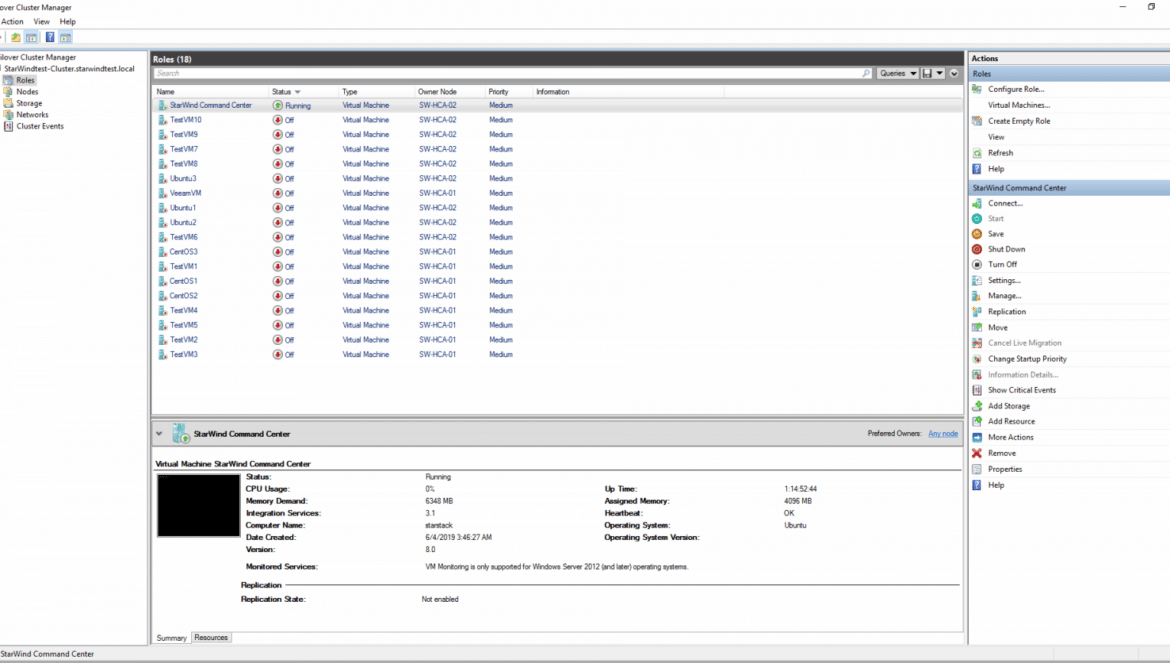Click the Connect icon
The height and width of the screenshot is (663, 1170).
[x=977, y=203]
